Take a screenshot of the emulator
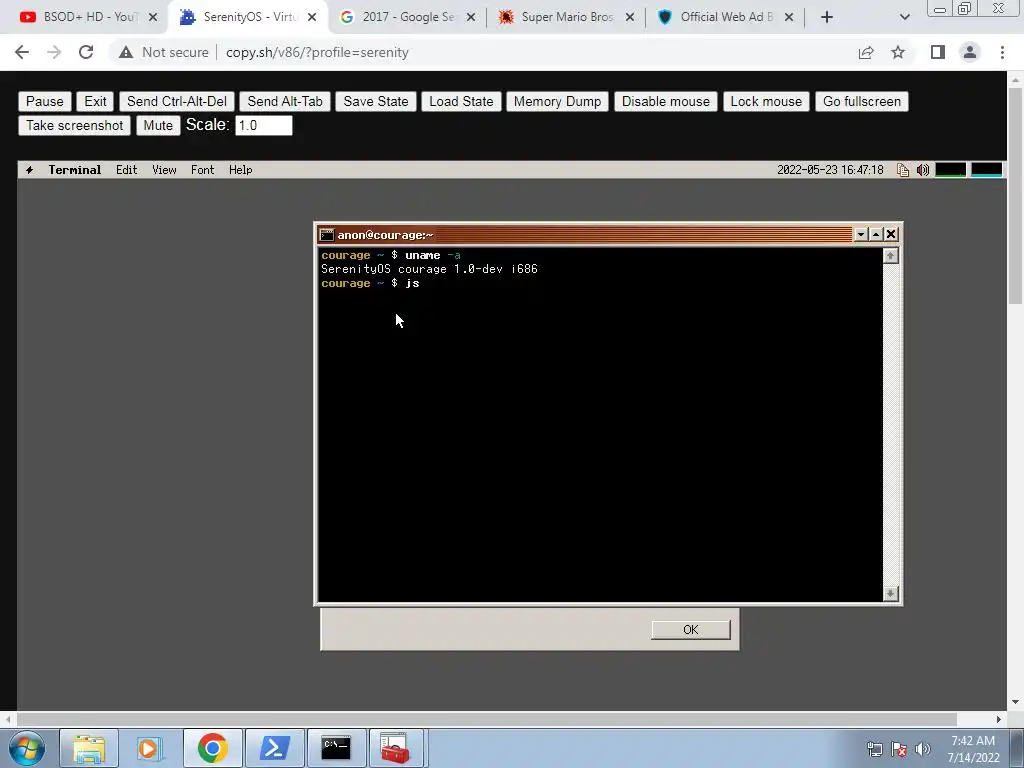This screenshot has height=768, width=1024. [74, 125]
